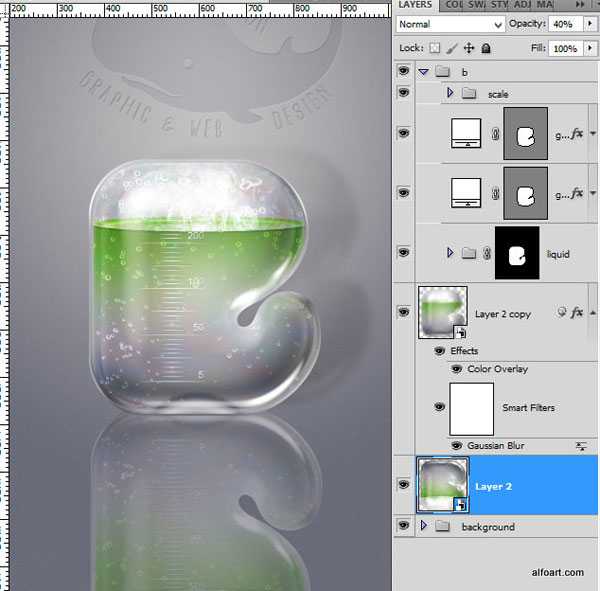Select liquid group black mask thumbnail

(517, 253)
